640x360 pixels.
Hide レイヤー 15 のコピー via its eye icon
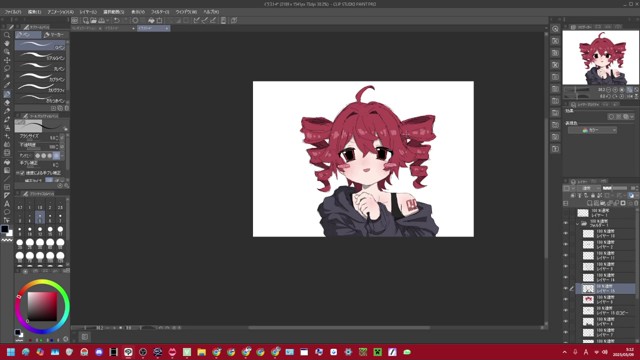click(566, 310)
